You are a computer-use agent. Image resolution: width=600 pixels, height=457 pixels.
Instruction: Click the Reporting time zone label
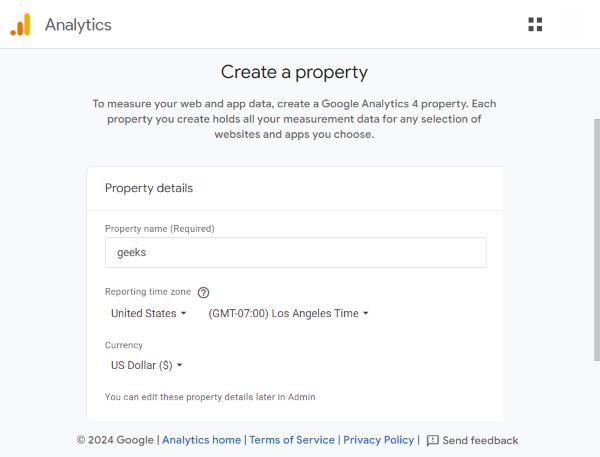pyautogui.click(x=148, y=292)
